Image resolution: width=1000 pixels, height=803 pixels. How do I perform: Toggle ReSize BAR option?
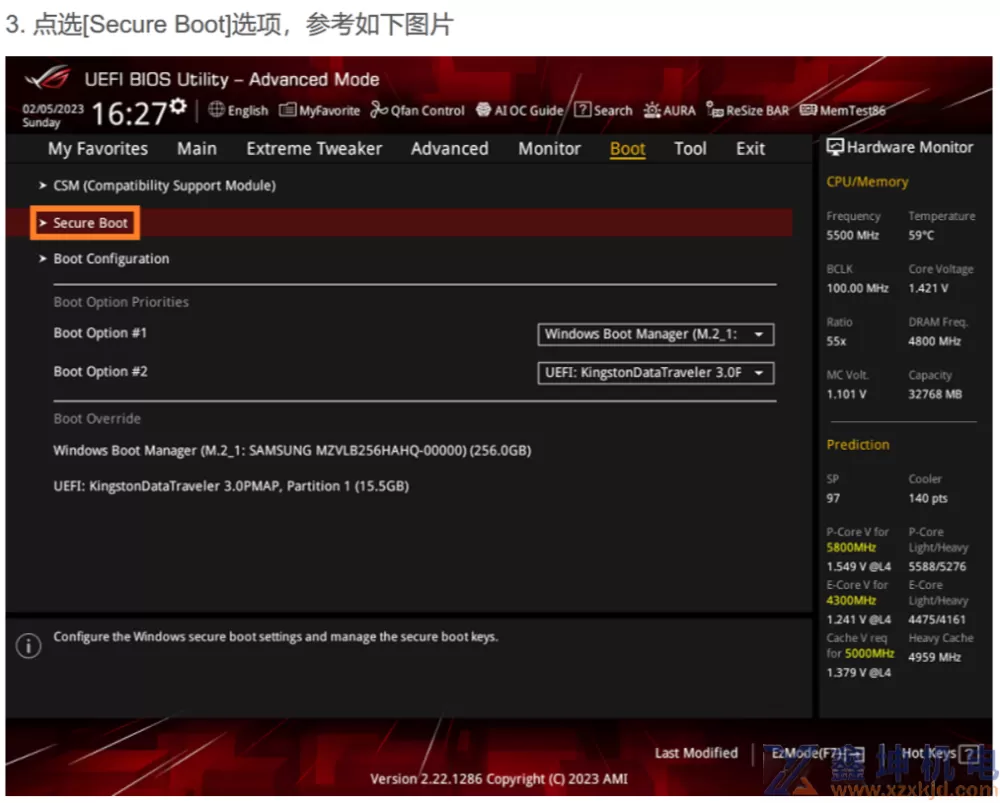[x=747, y=110]
